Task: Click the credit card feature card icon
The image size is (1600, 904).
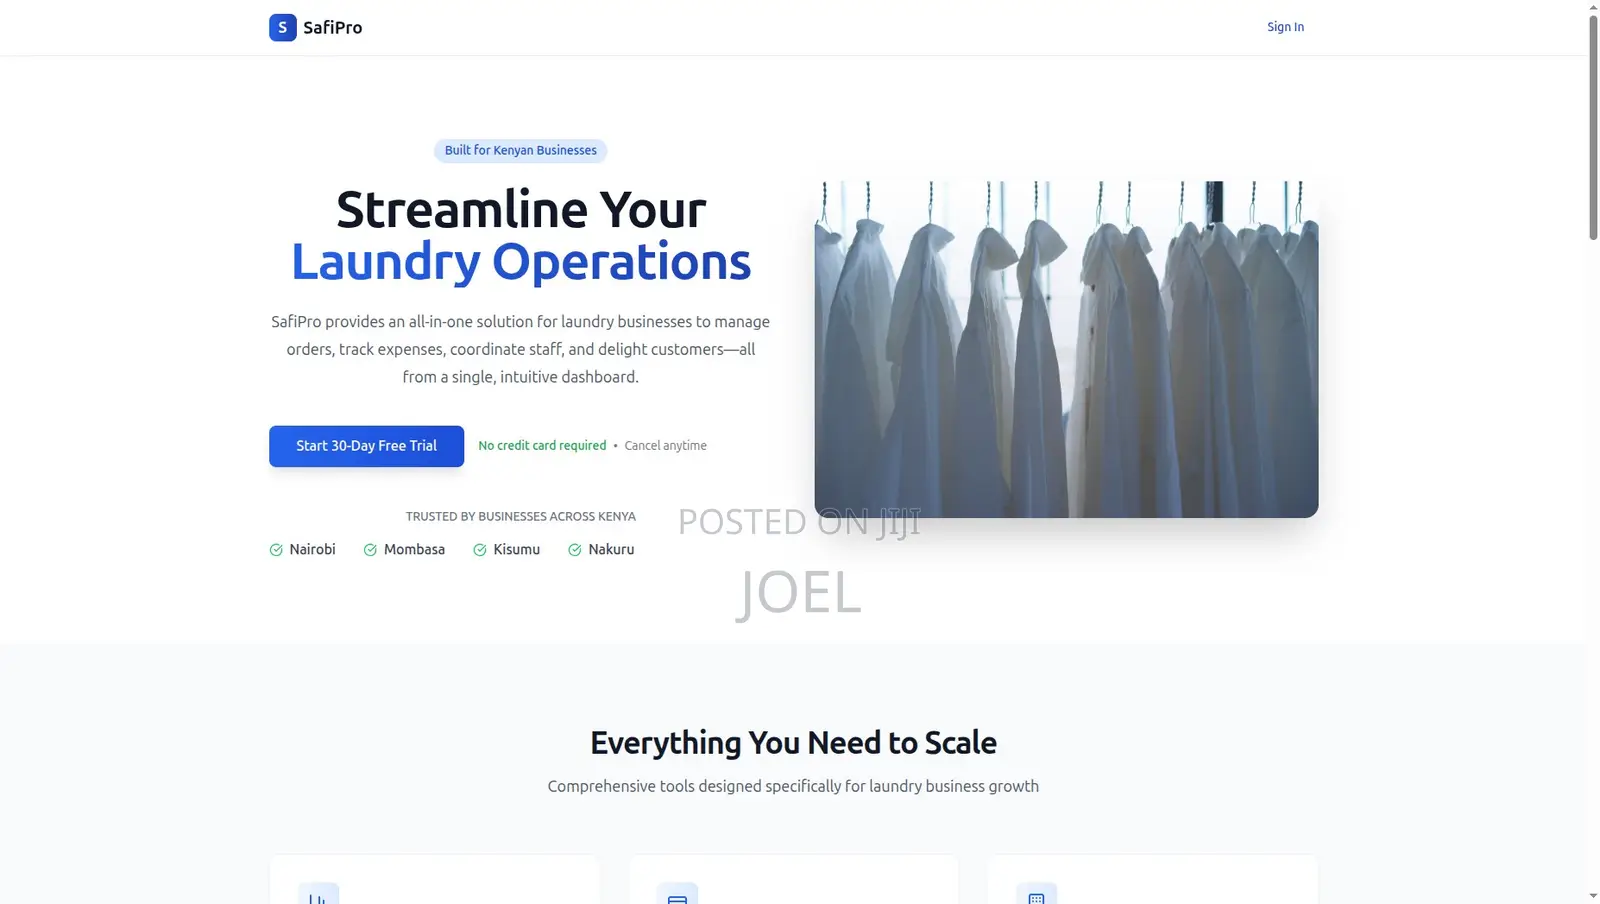Action: coord(677,893)
